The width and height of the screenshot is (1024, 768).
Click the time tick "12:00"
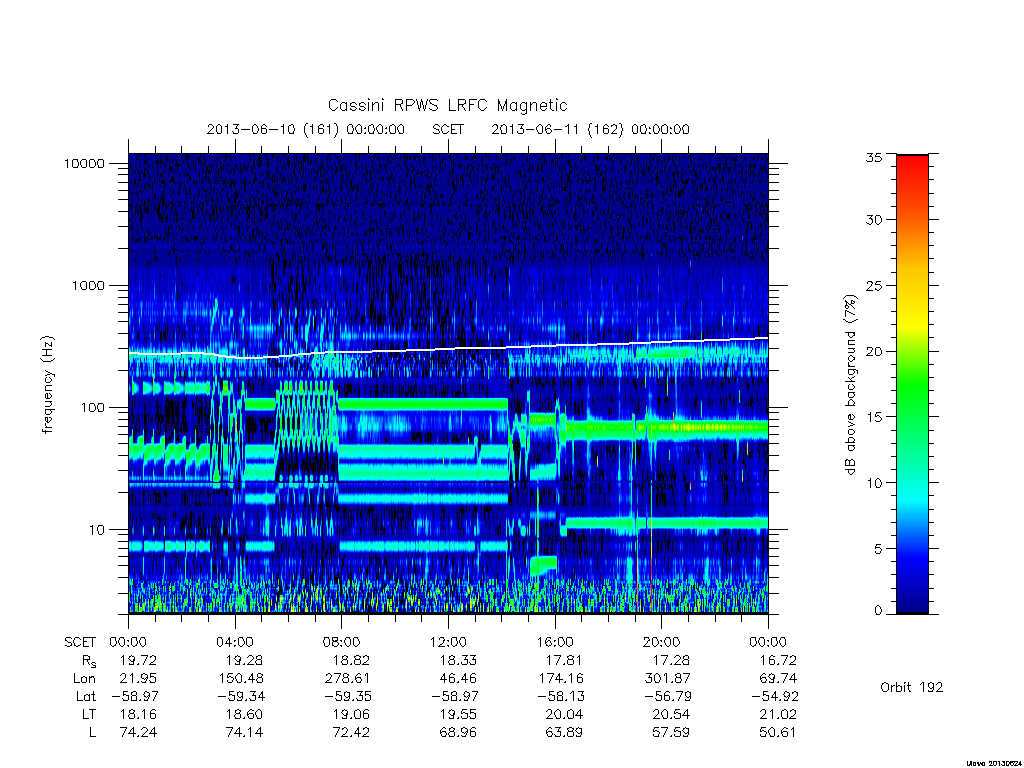[449, 643]
